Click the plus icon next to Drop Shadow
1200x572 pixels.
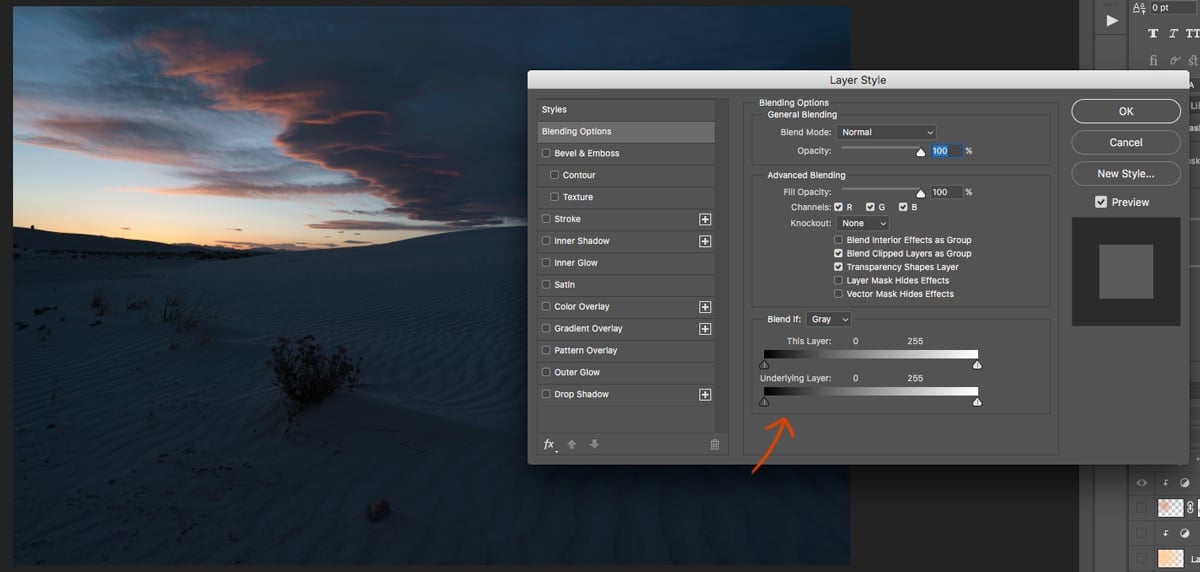point(705,395)
